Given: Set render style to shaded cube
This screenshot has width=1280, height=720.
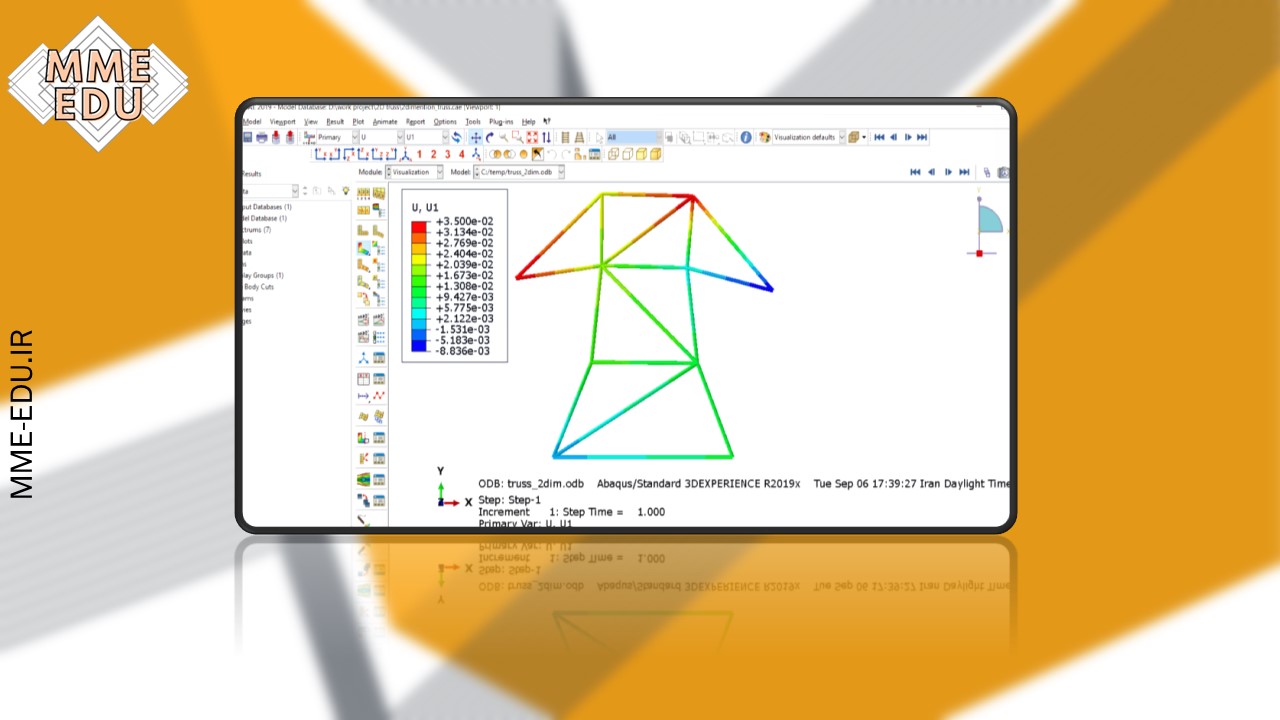Looking at the screenshot, I should (656, 155).
